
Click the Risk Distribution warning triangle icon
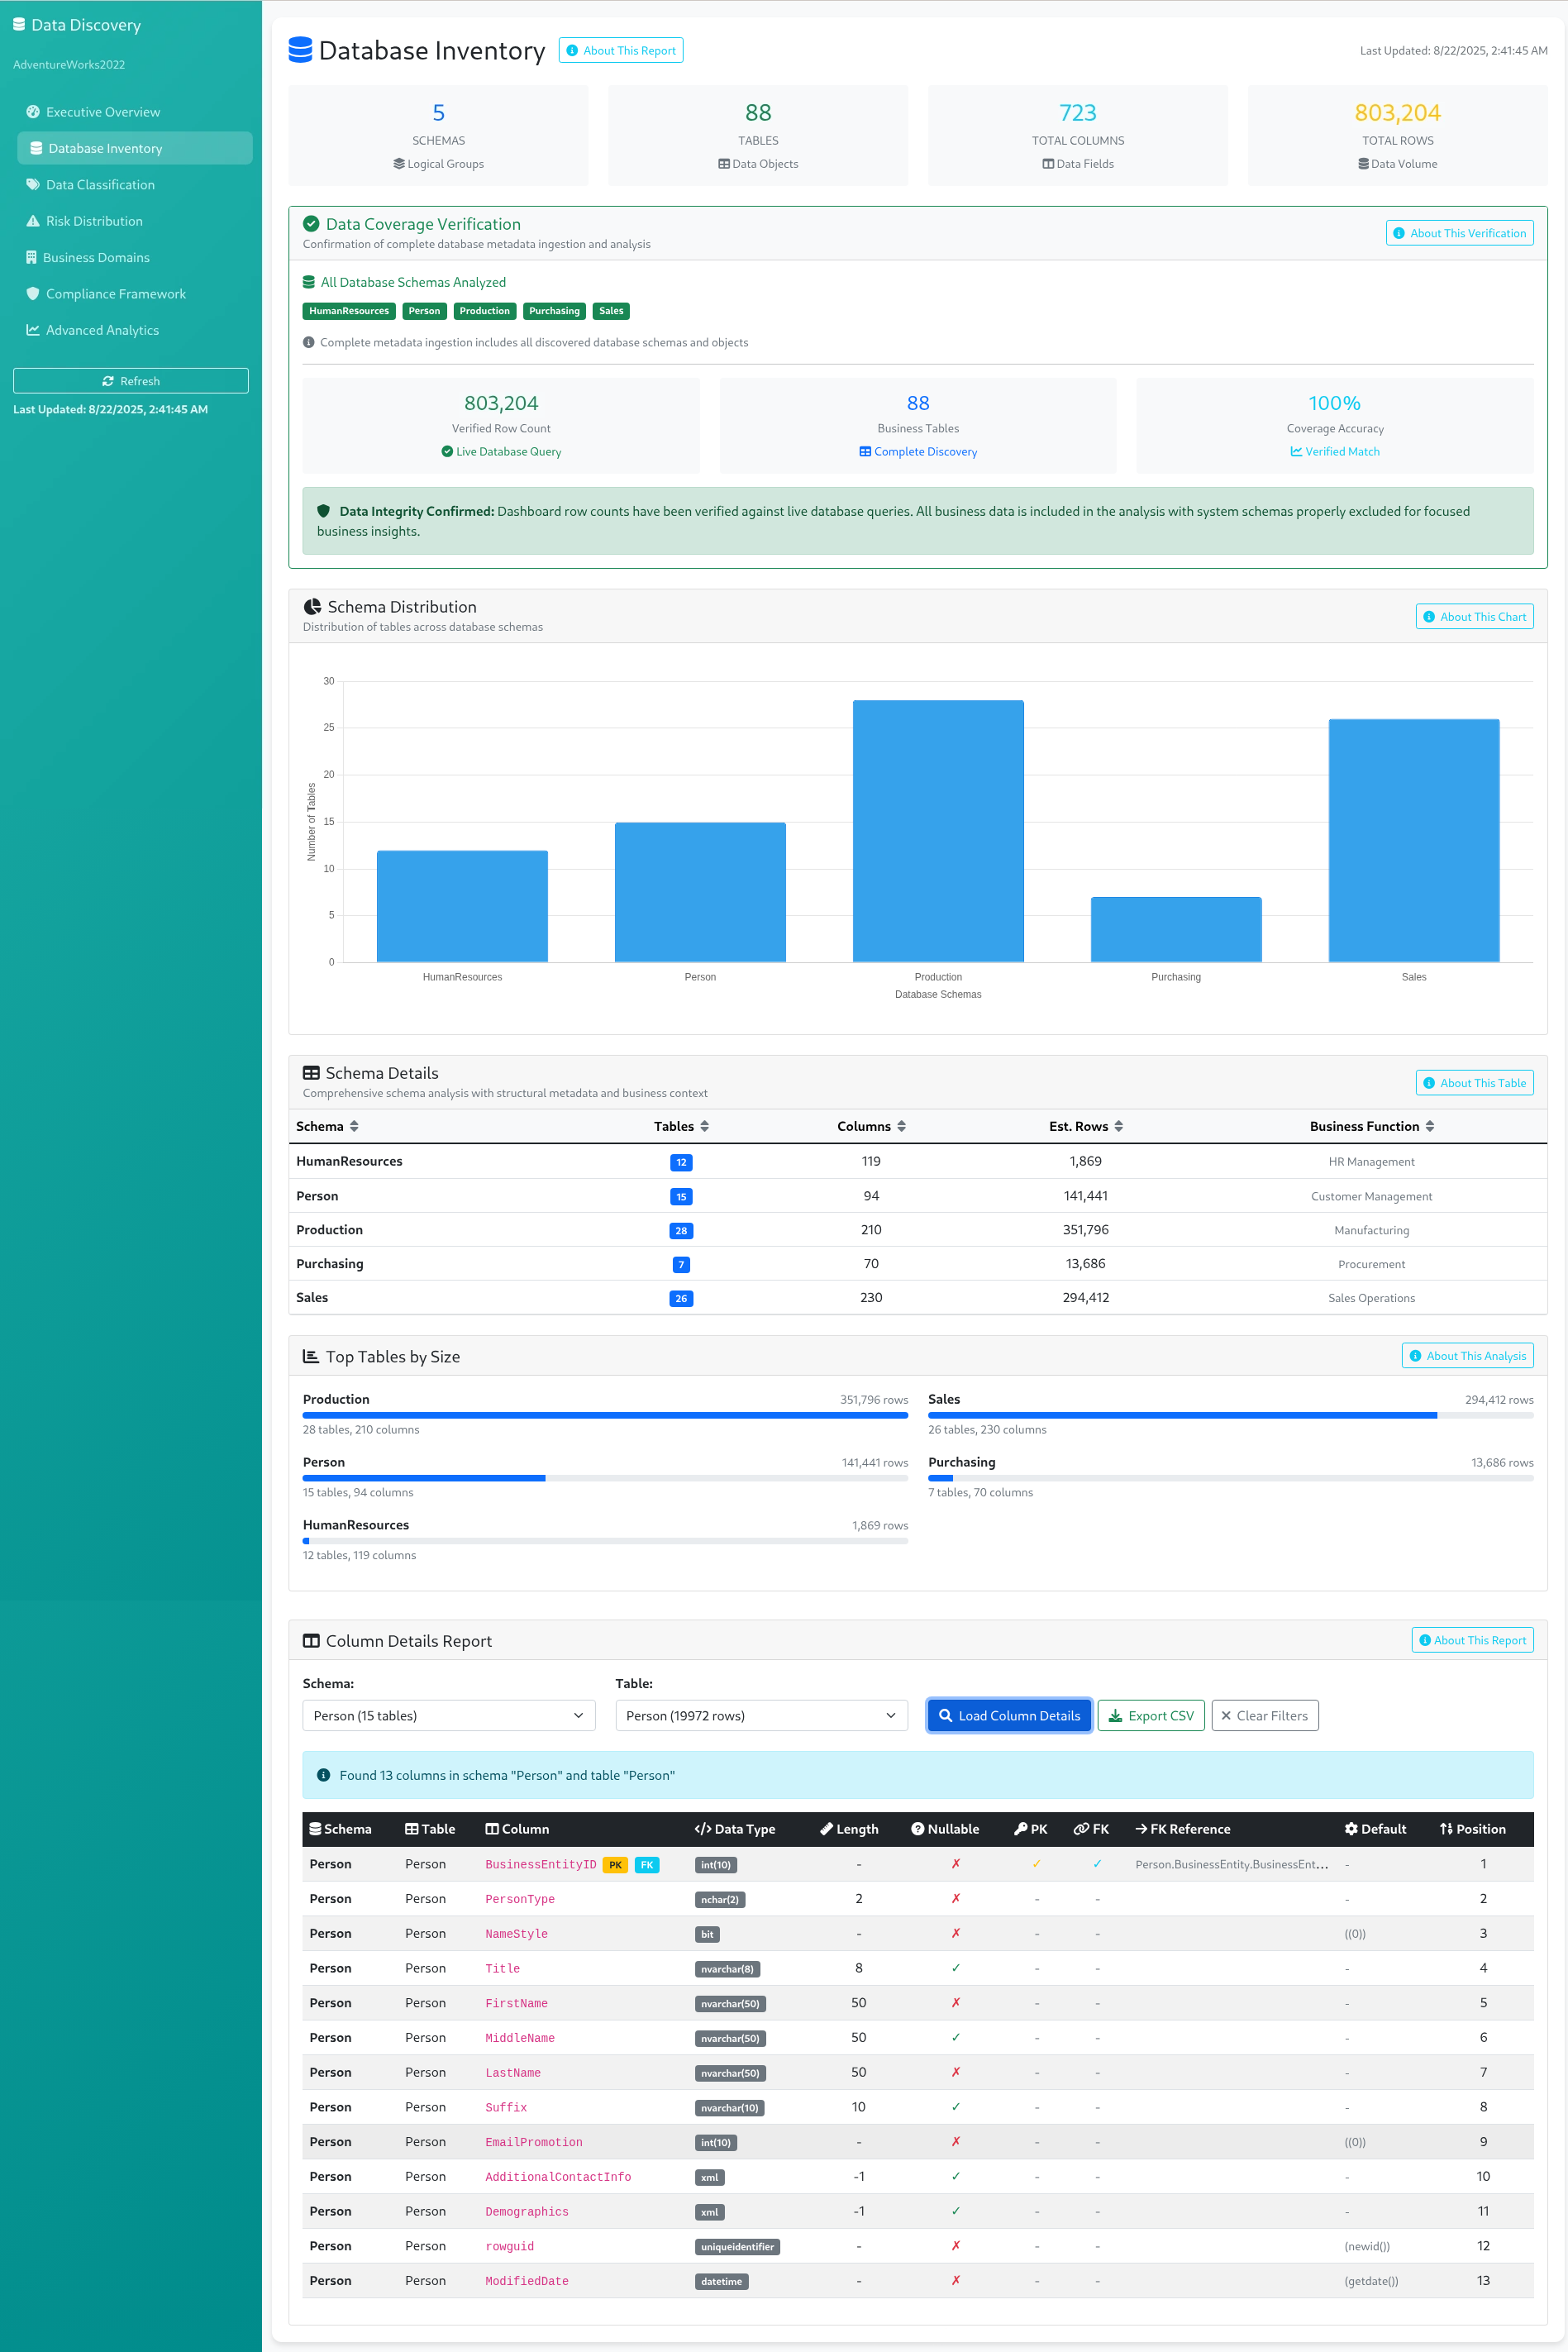point(33,221)
